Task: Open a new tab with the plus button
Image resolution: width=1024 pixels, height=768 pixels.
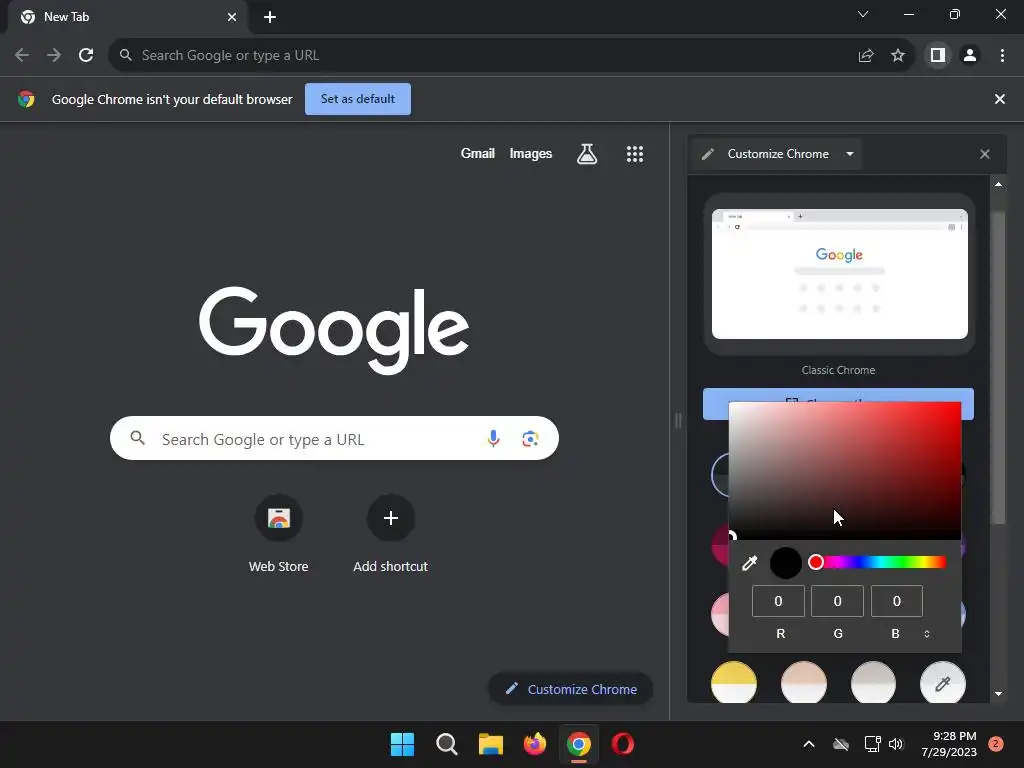Action: (270, 17)
